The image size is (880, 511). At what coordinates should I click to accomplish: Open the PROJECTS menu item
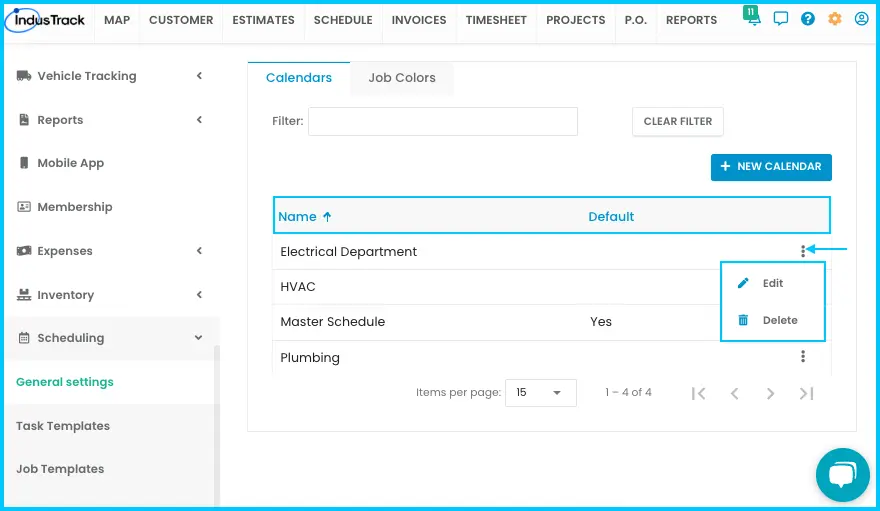(x=575, y=20)
